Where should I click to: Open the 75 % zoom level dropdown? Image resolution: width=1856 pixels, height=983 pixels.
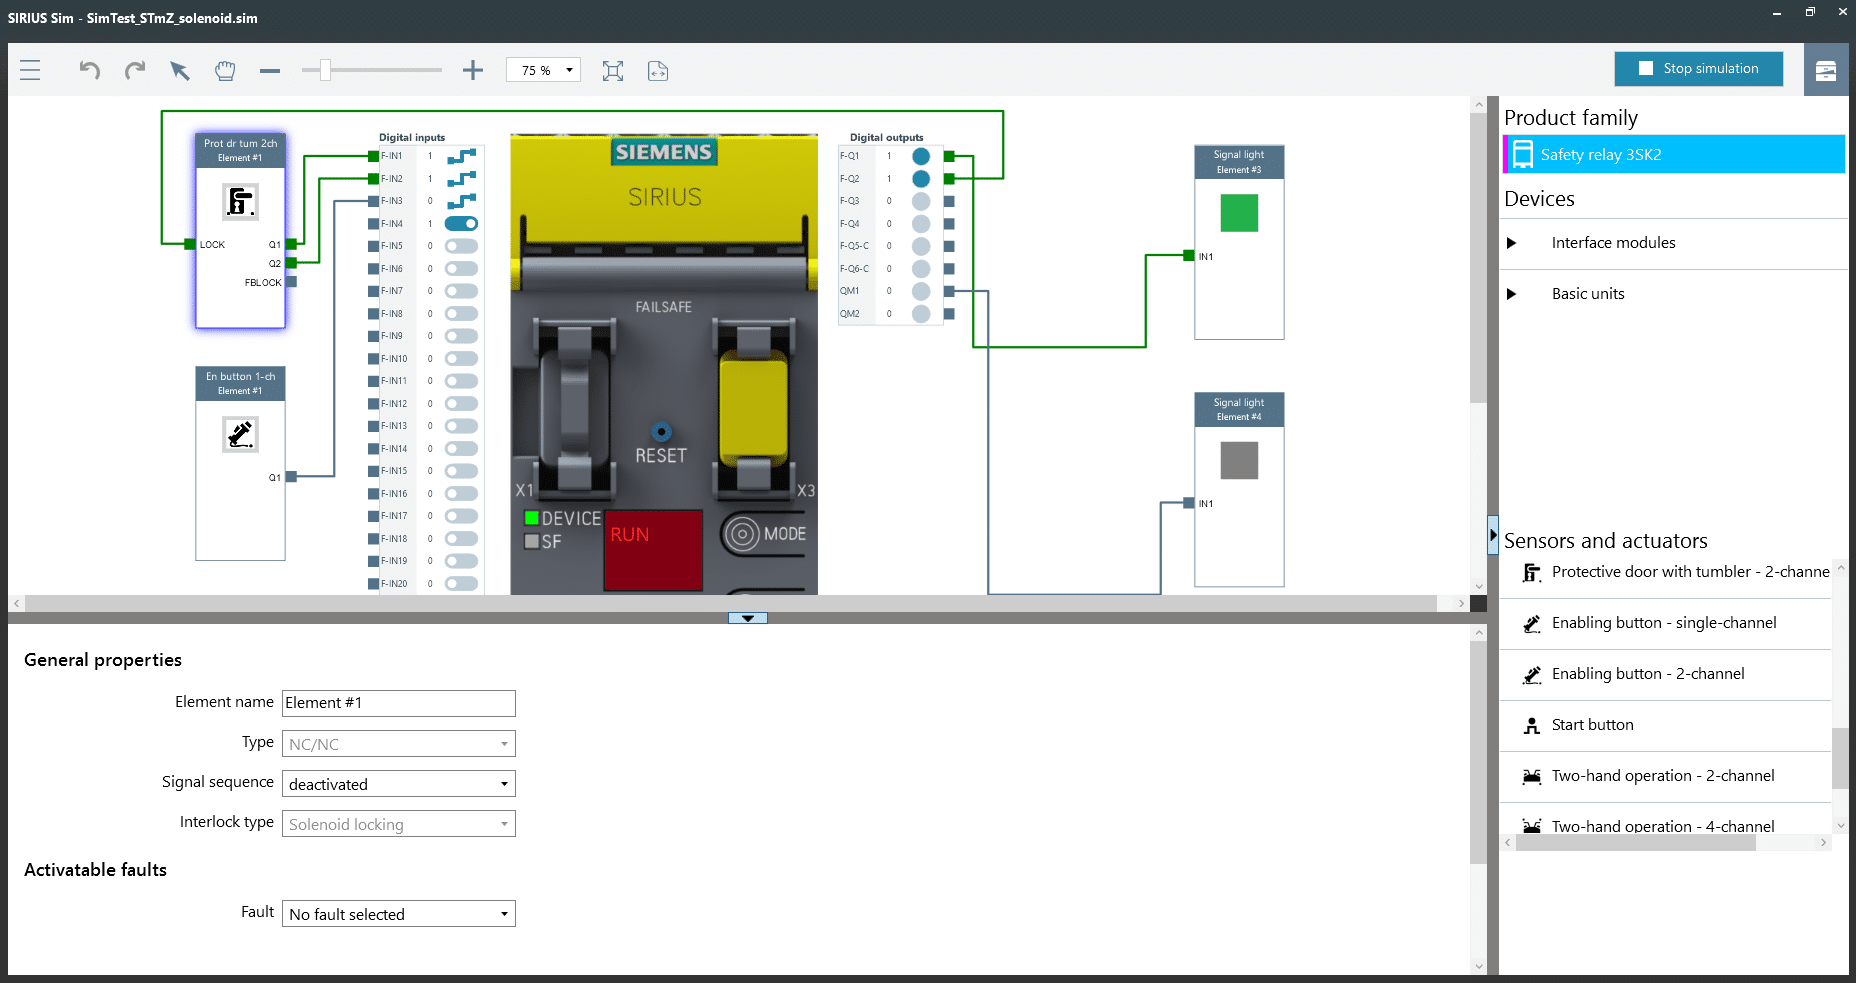543,70
